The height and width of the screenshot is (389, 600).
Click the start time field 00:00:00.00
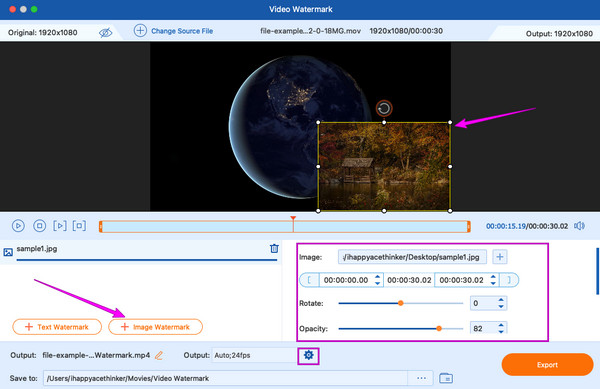(346, 280)
